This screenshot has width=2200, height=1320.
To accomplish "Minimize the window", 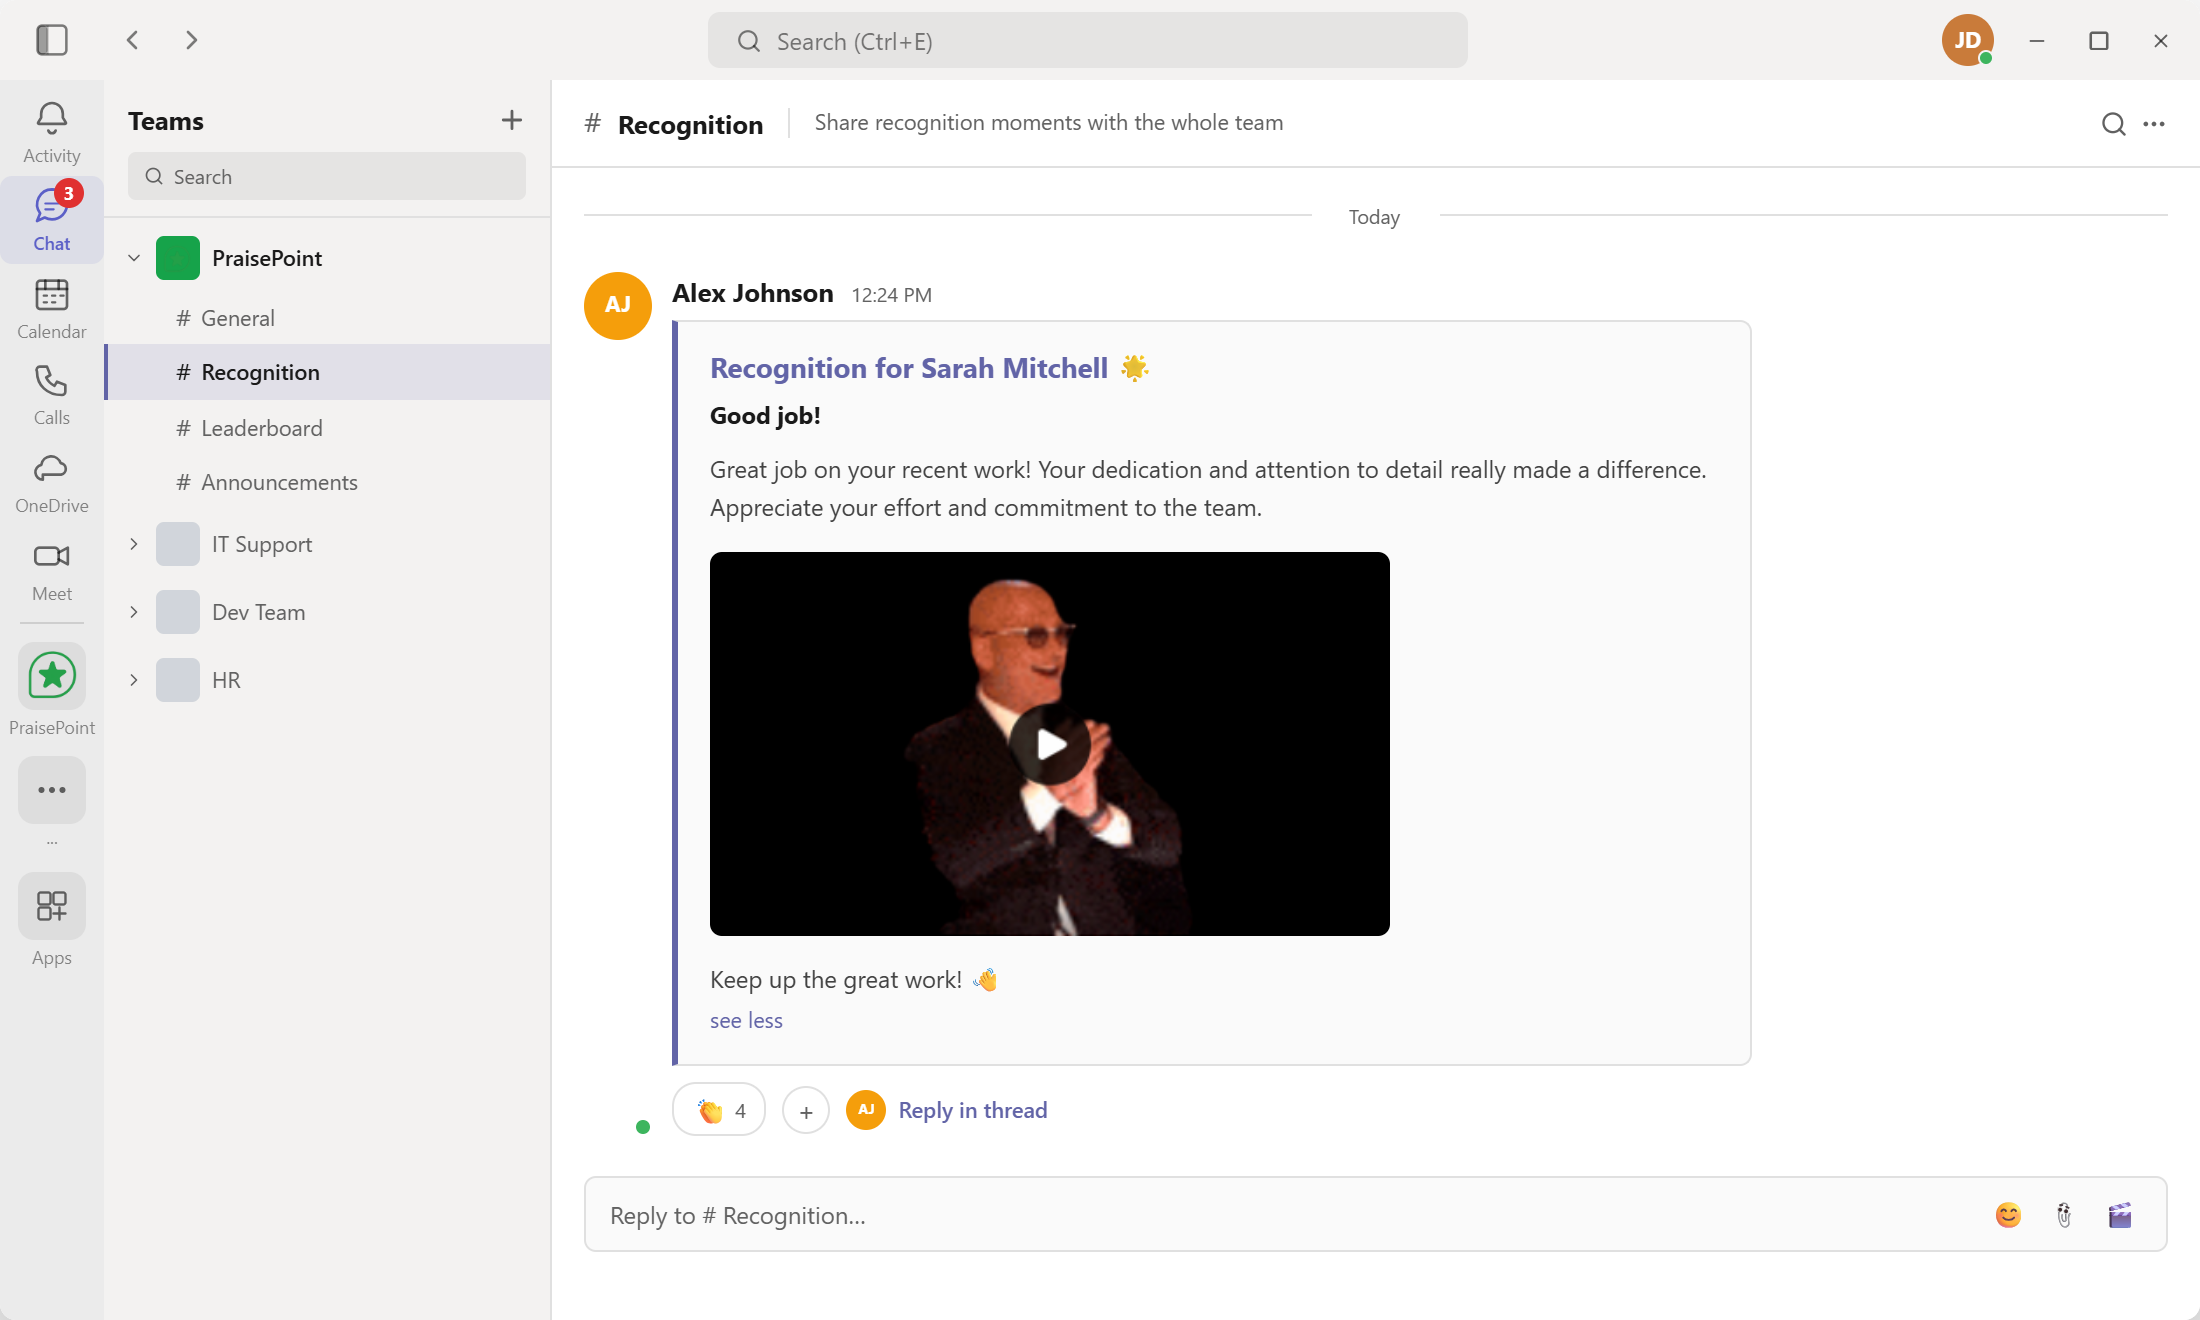I will coord(2037,40).
